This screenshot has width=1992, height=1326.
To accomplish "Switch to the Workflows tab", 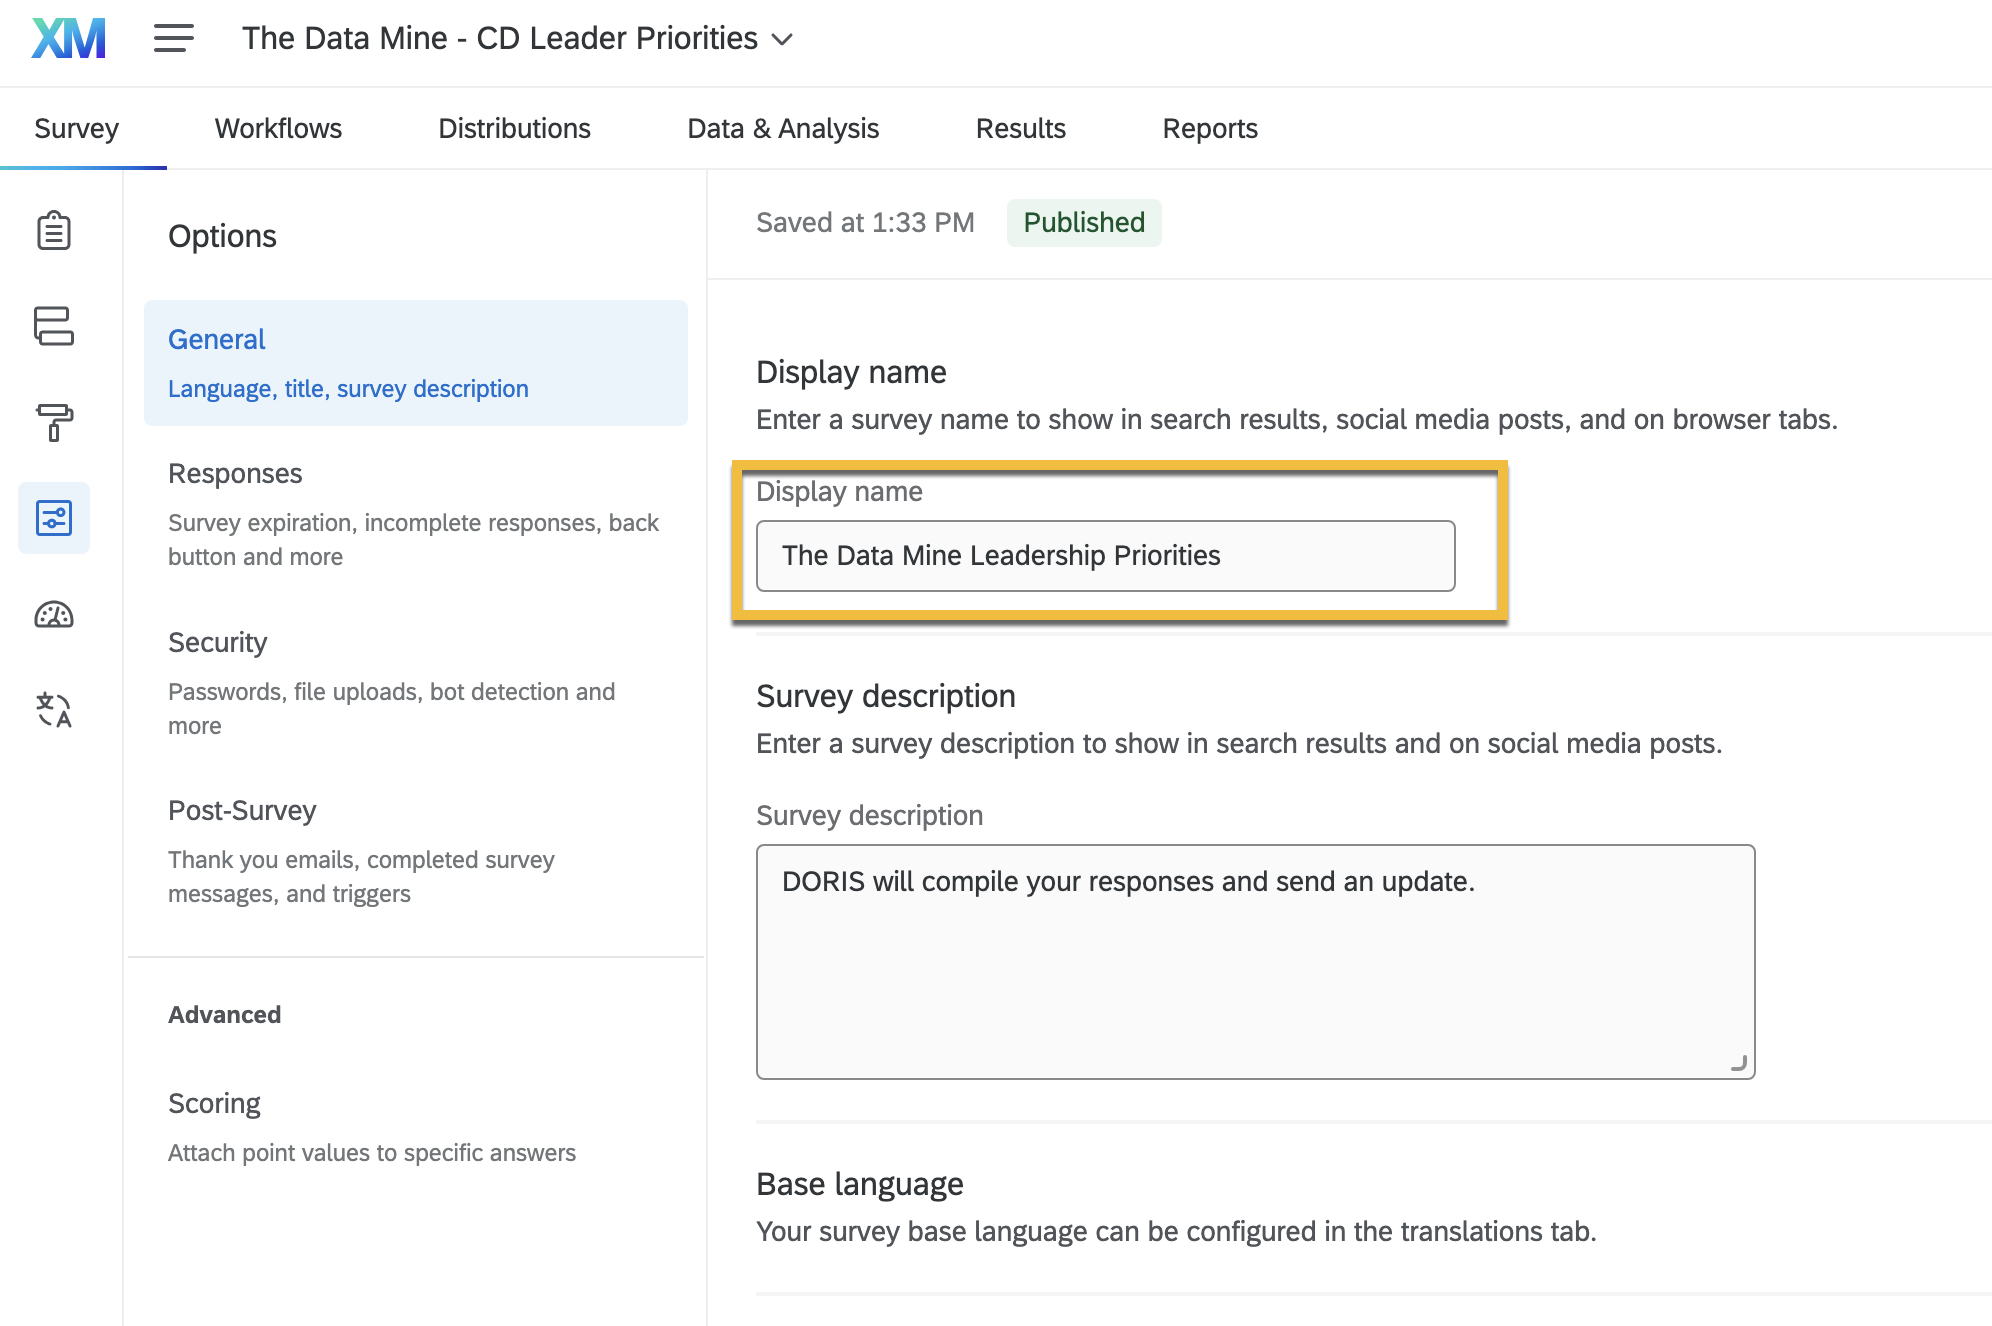I will [x=278, y=128].
